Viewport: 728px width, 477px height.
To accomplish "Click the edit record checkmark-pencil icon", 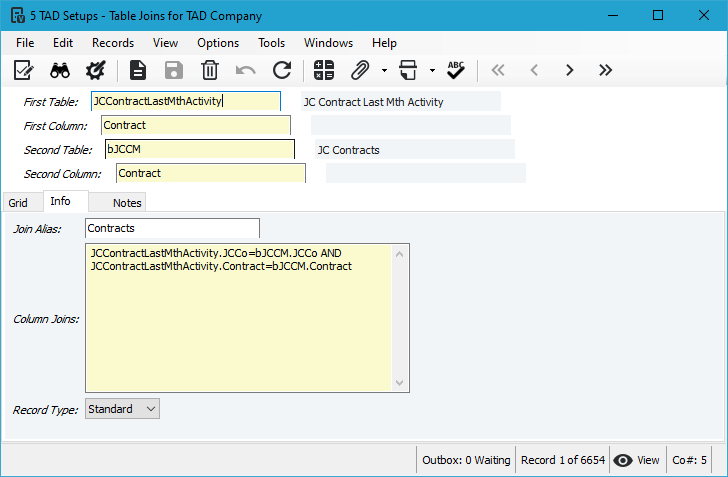I will click(23, 71).
